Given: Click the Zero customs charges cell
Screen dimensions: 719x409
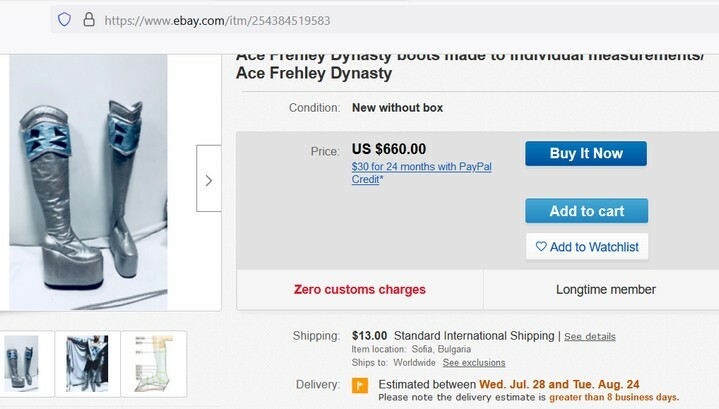Looking at the screenshot, I should [x=359, y=290].
